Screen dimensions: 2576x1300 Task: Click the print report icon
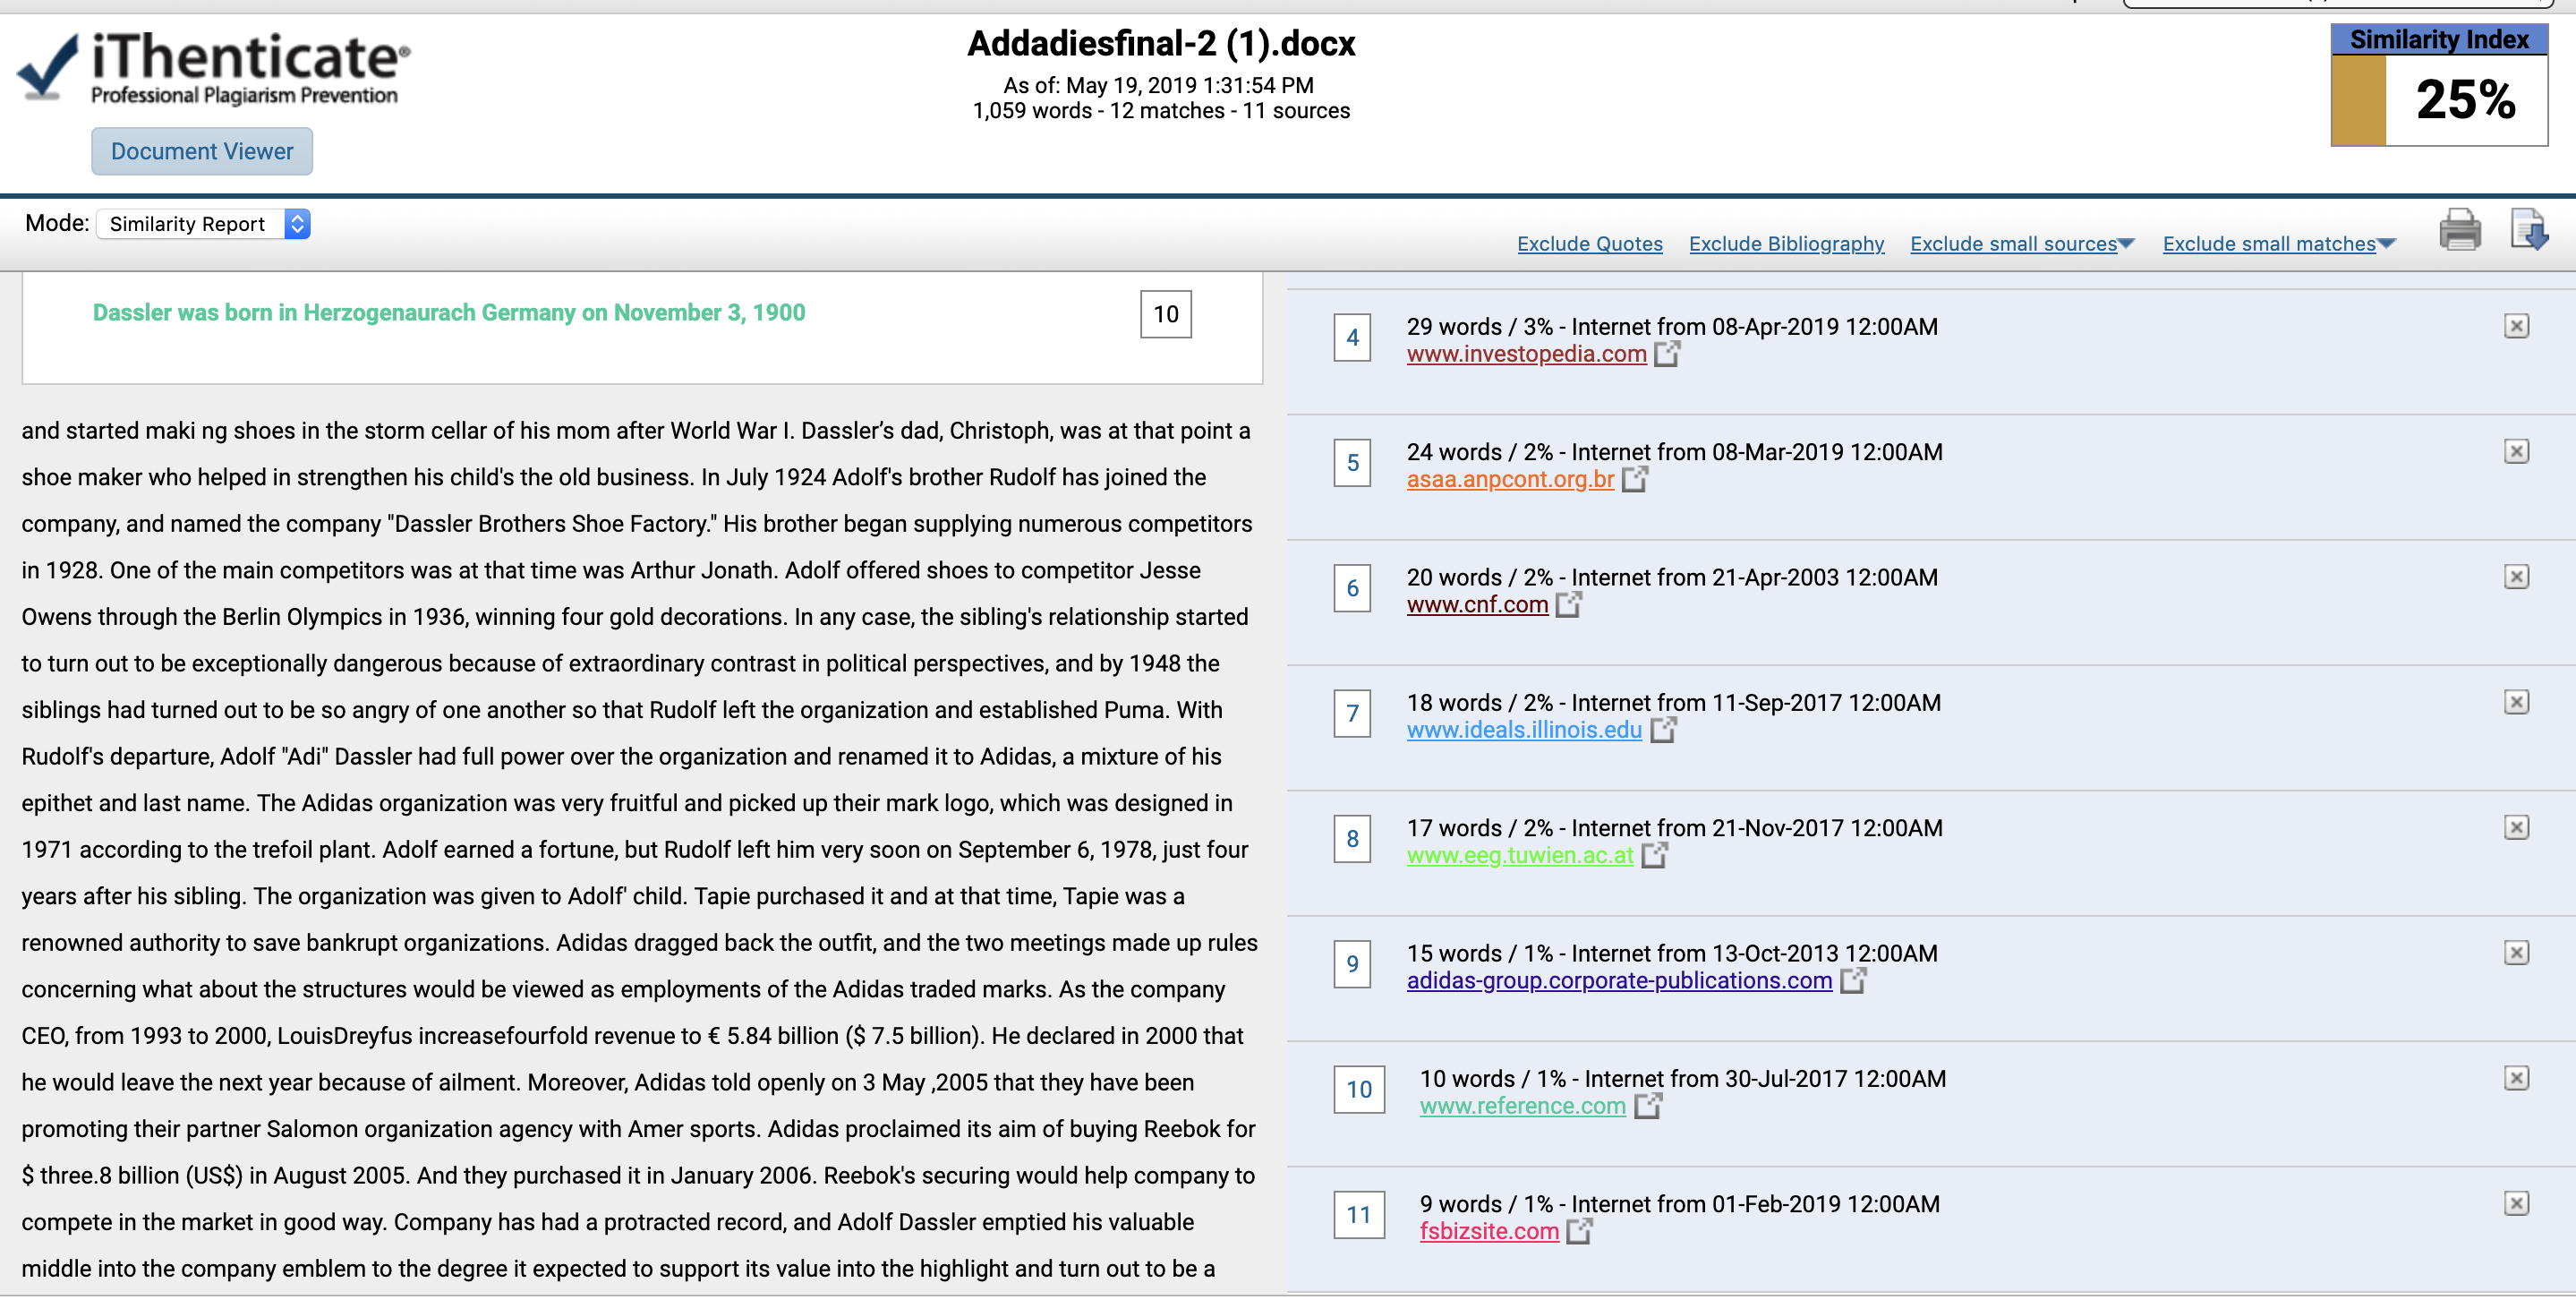point(2459,230)
